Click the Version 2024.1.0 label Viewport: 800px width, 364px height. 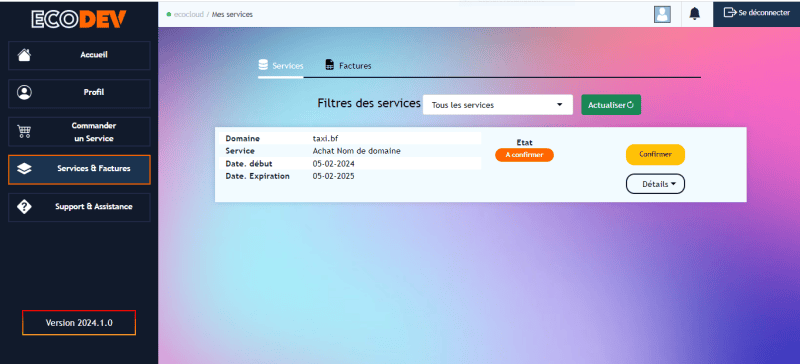pos(79,323)
